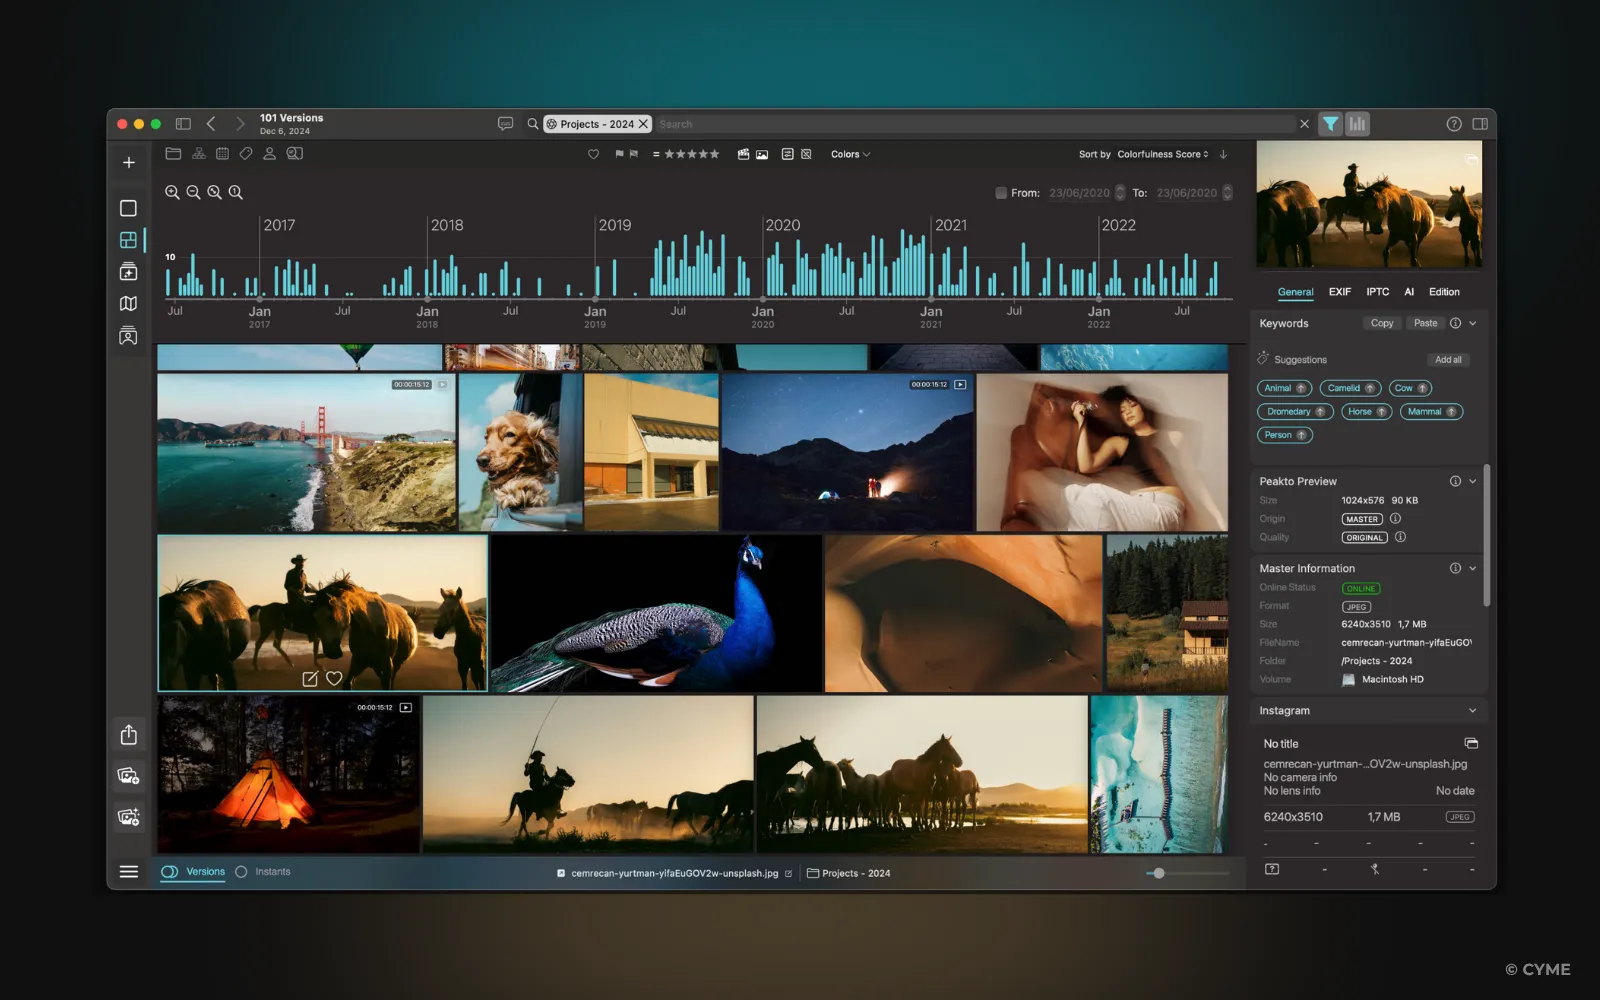Toggle the favorites heart filter
The width and height of the screenshot is (1600, 1000).
coord(593,154)
